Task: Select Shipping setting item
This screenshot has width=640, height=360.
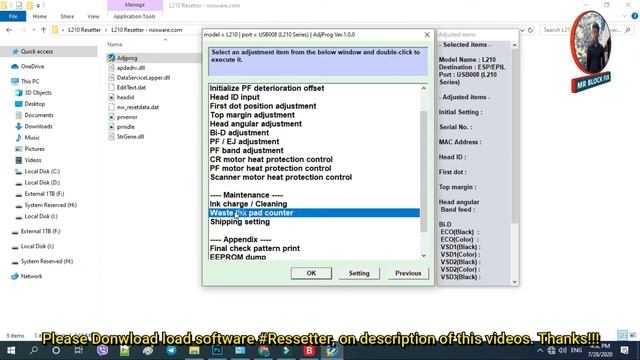Action: click(240, 222)
